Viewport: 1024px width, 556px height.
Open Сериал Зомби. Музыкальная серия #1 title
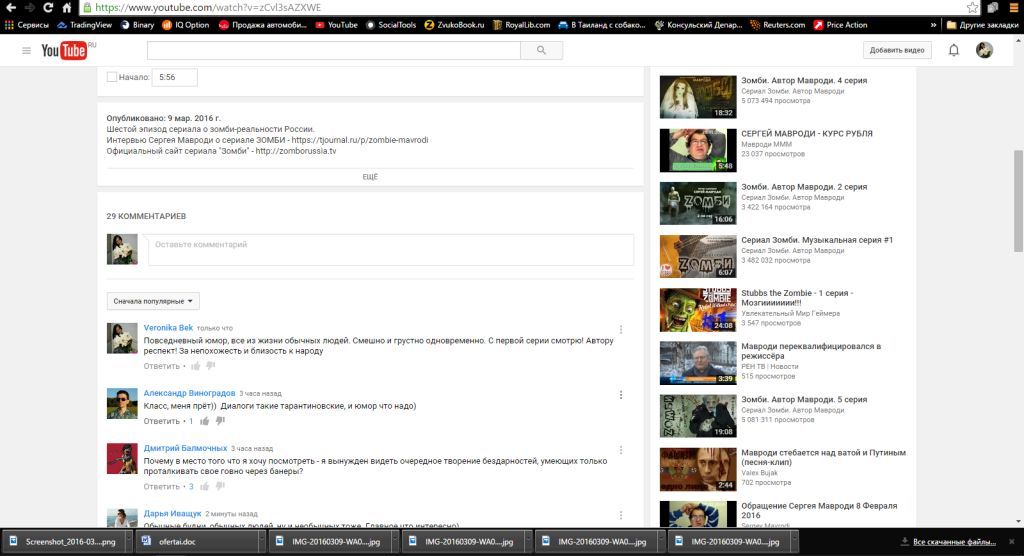point(817,240)
